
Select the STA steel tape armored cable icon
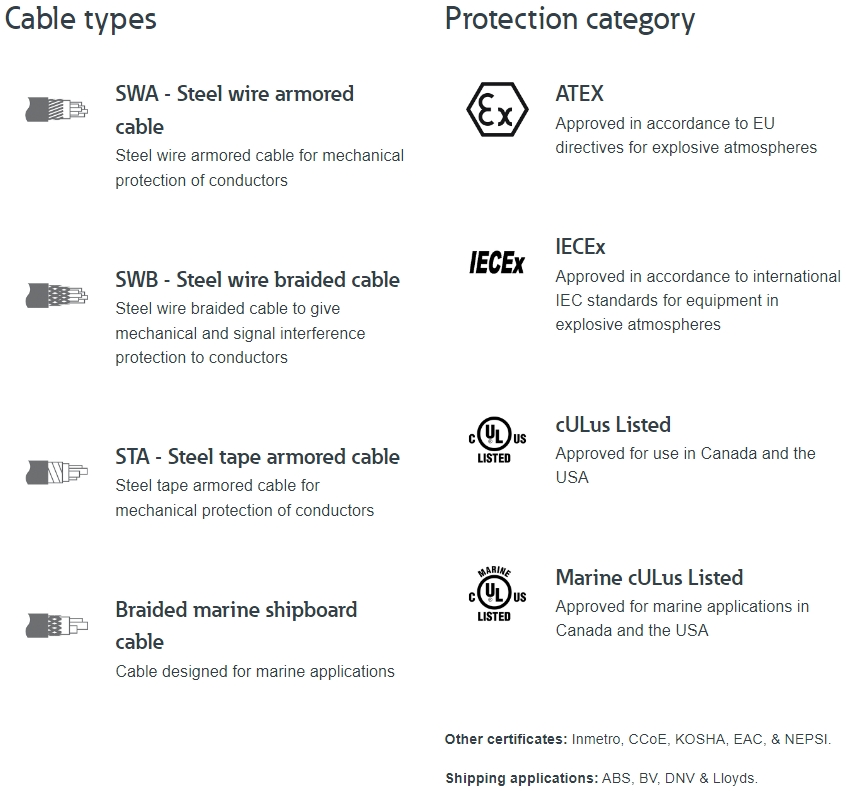pos(57,472)
